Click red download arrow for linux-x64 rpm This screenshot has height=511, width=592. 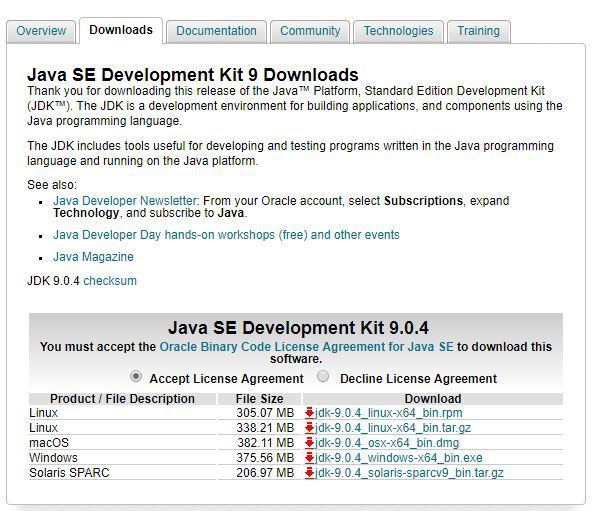tap(310, 412)
